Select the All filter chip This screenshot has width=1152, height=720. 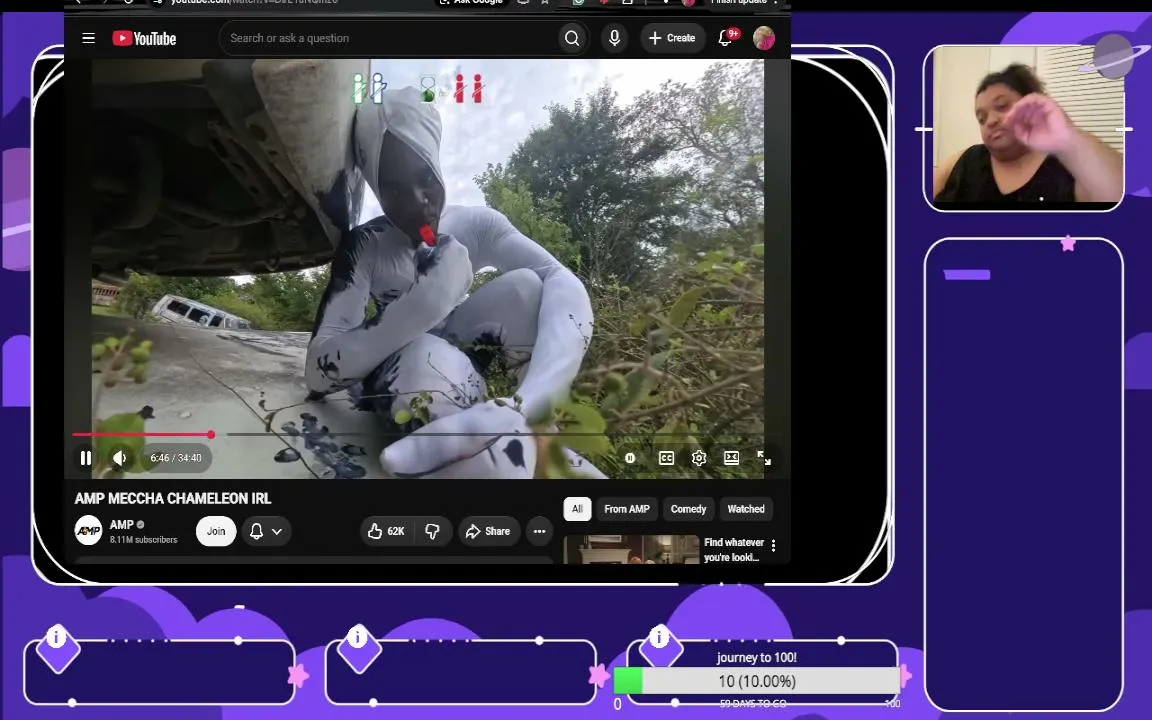(577, 509)
